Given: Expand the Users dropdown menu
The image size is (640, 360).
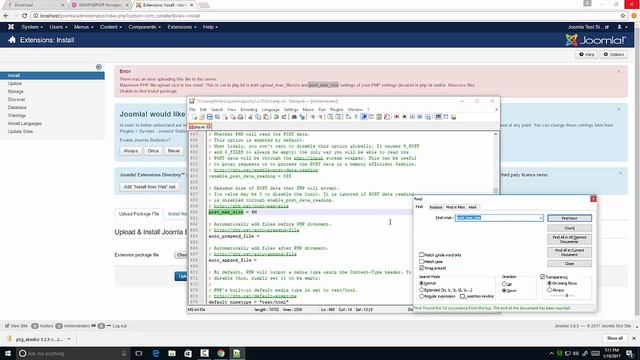Looking at the screenshot, I should (59, 27).
